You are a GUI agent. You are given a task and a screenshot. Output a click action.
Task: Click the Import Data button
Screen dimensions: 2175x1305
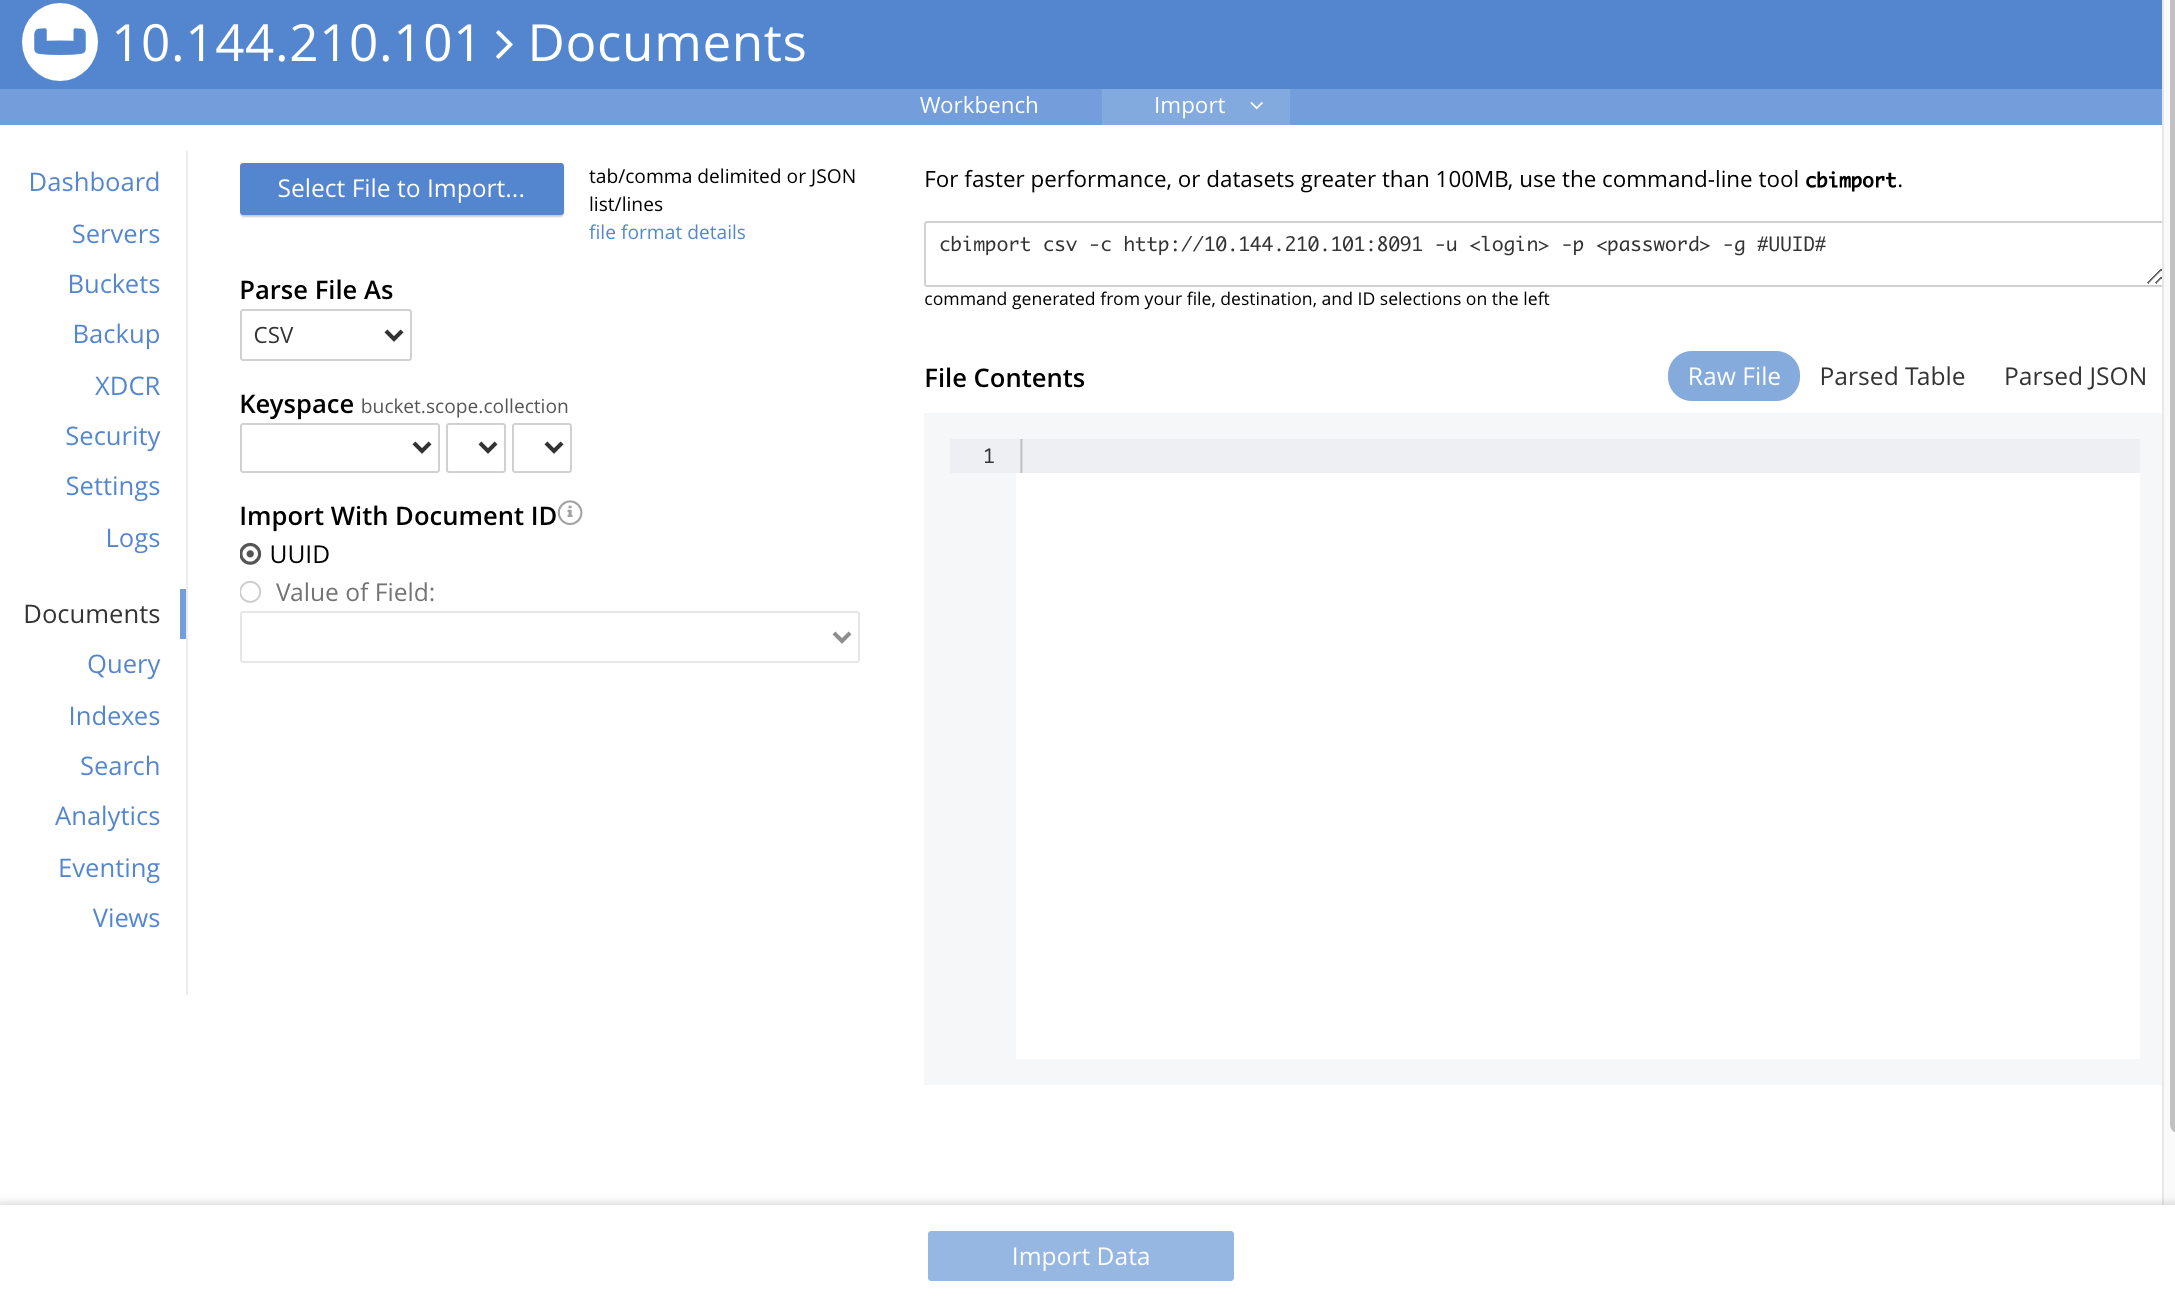[1081, 1257]
